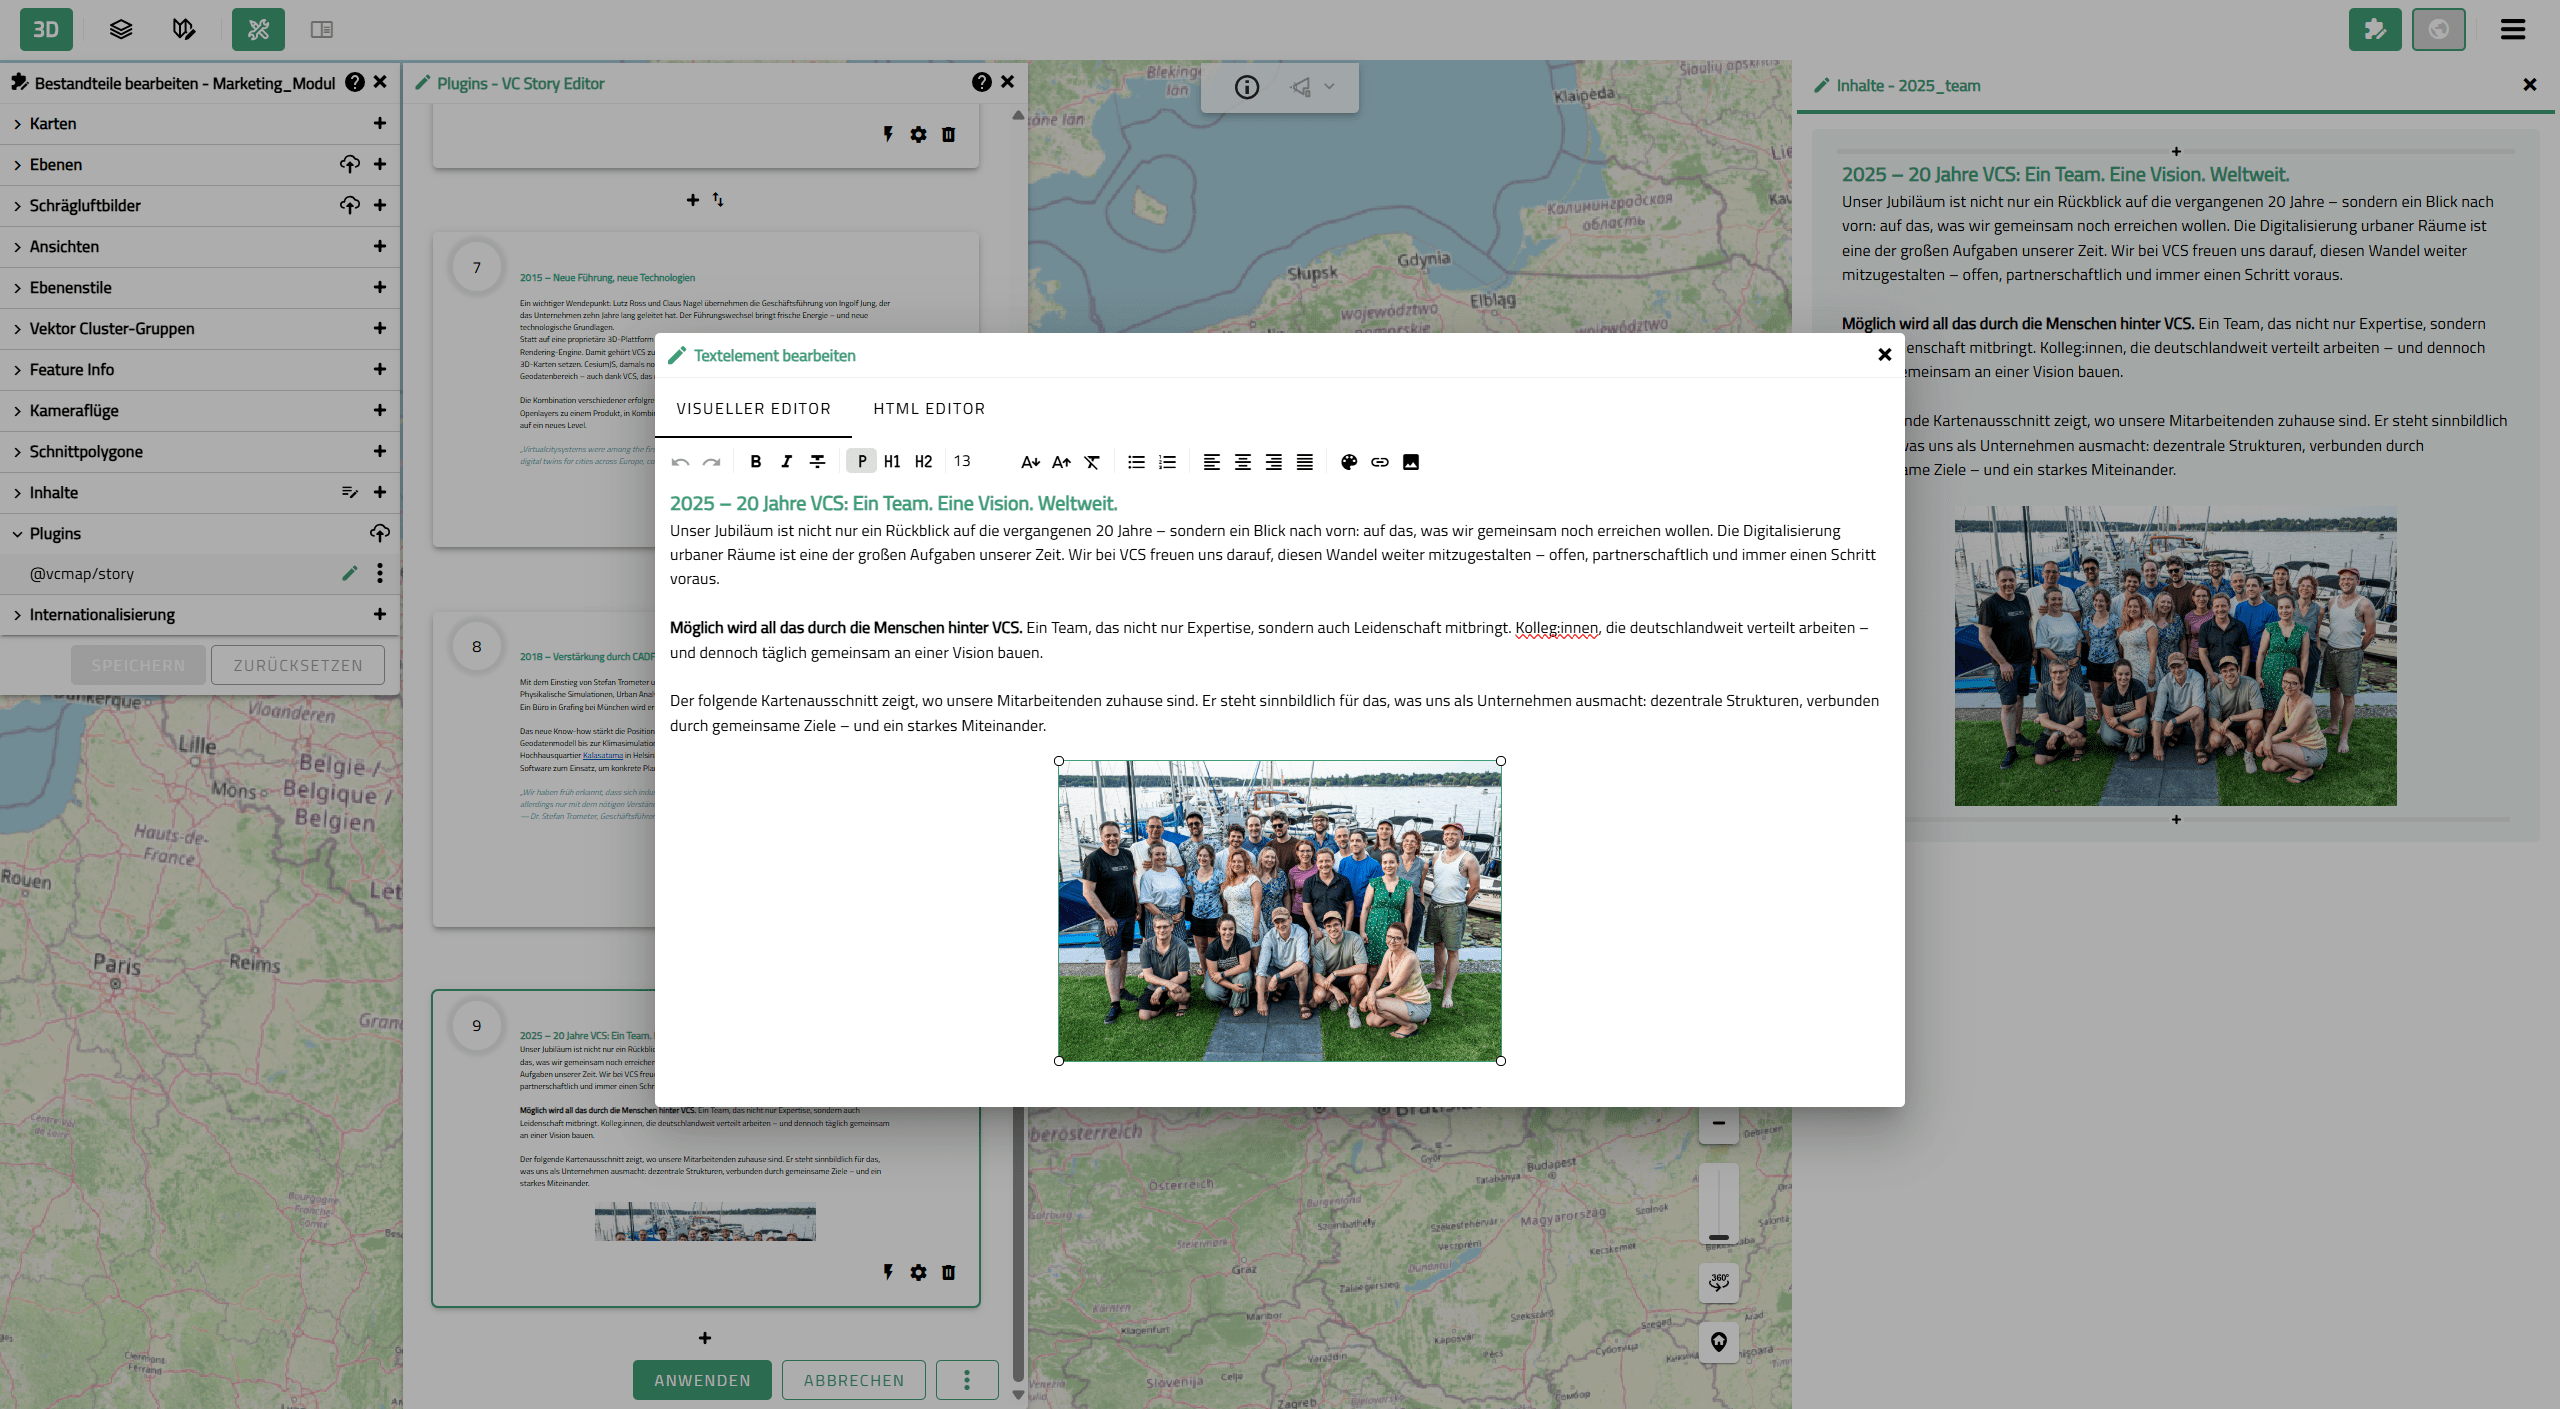Screen dimensions: 2560x1409
Task: Open the info icon on map toolbar
Action: (x=1247, y=87)
